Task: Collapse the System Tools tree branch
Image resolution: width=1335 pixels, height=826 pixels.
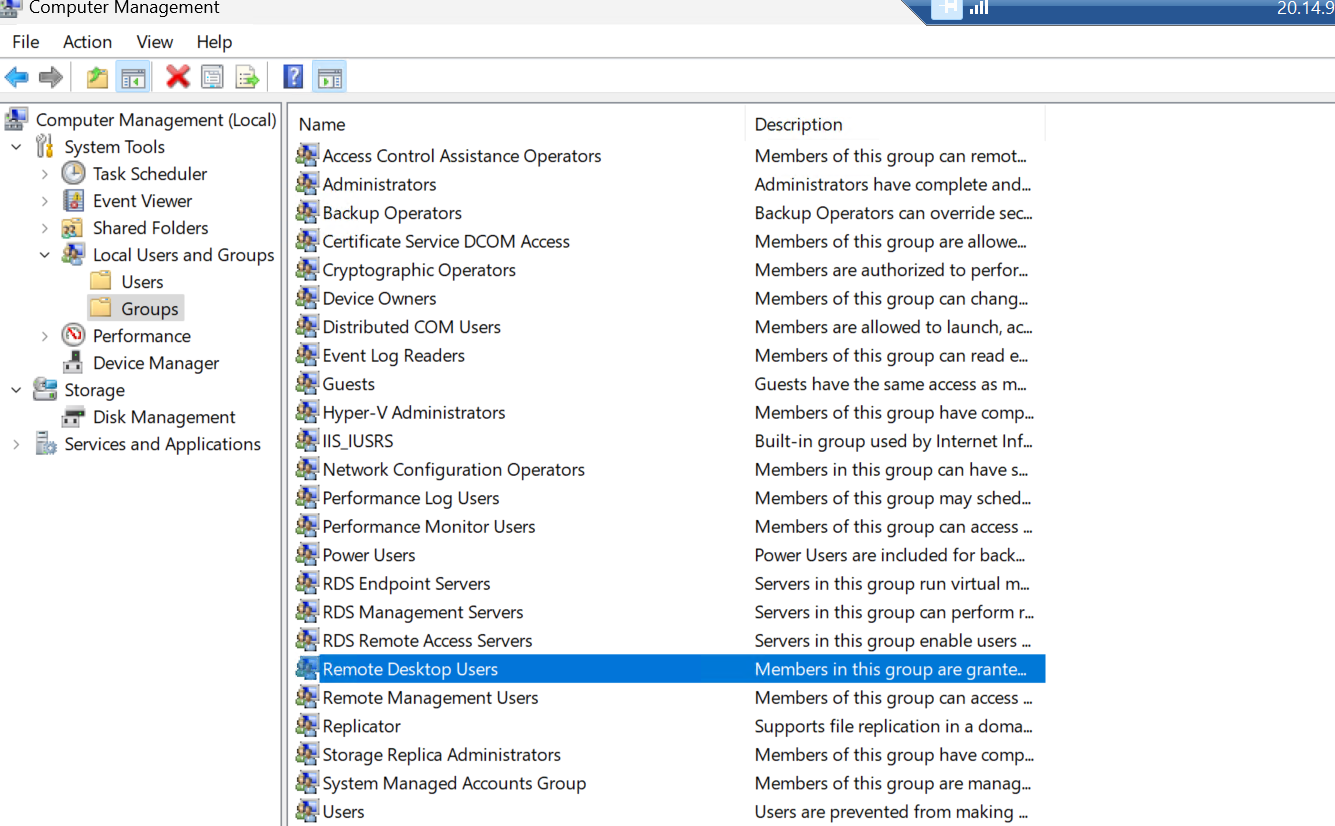Action: pyautogui.click(x=16, y=146)
